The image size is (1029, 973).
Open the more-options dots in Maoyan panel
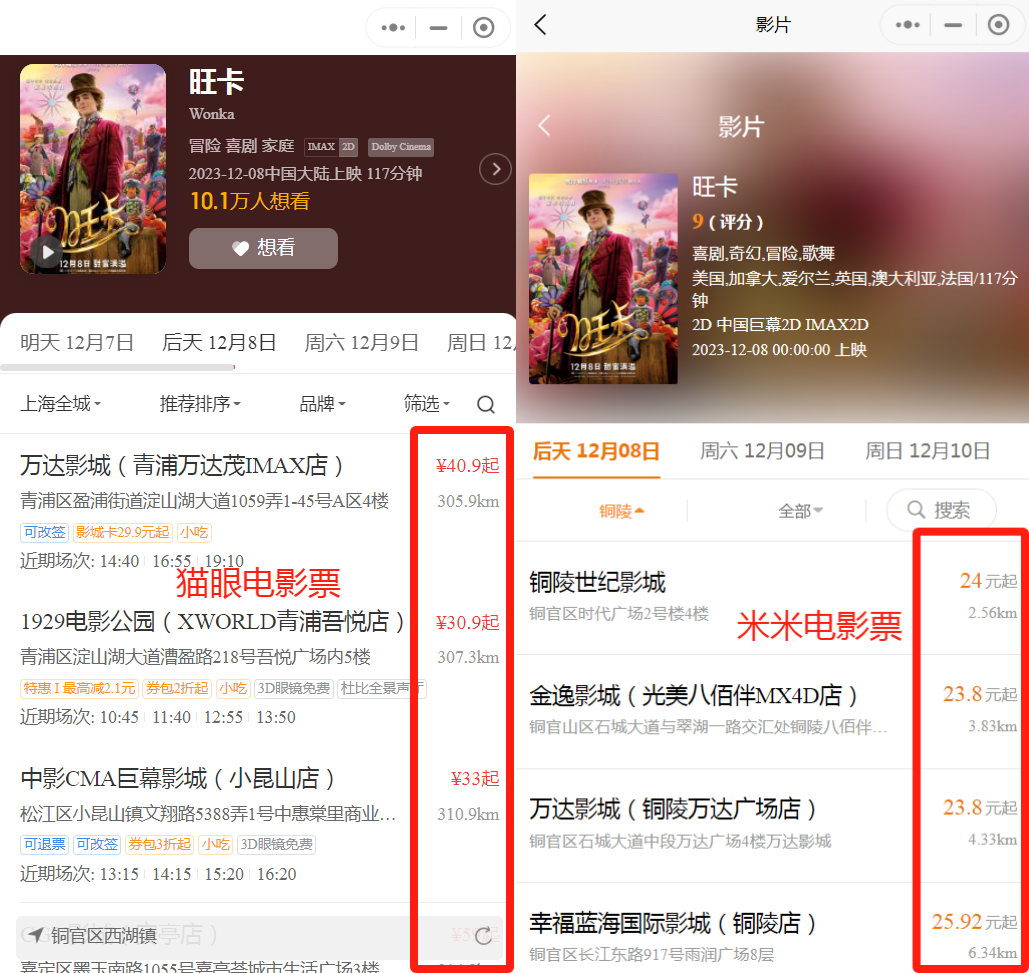pyautogui.click(x=393, y=28)
